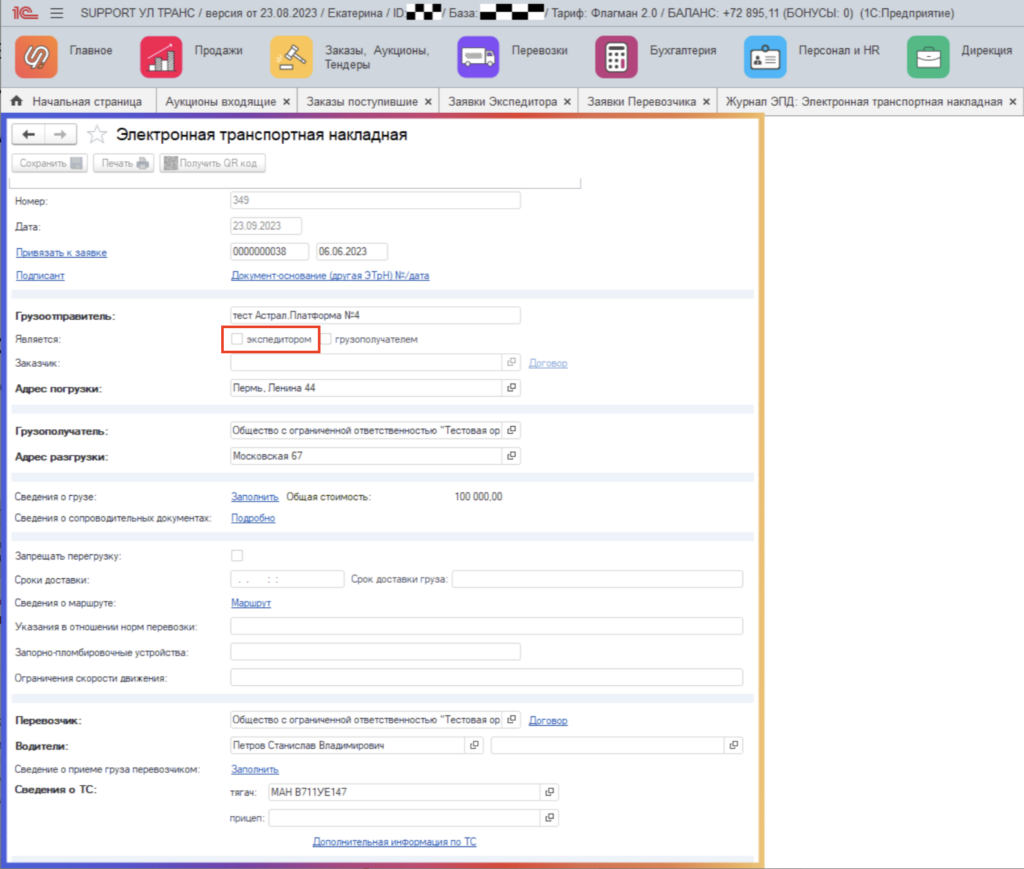Click the 1C logo icon
Viewport: 1024px width, 869px height.
(25, 13)
